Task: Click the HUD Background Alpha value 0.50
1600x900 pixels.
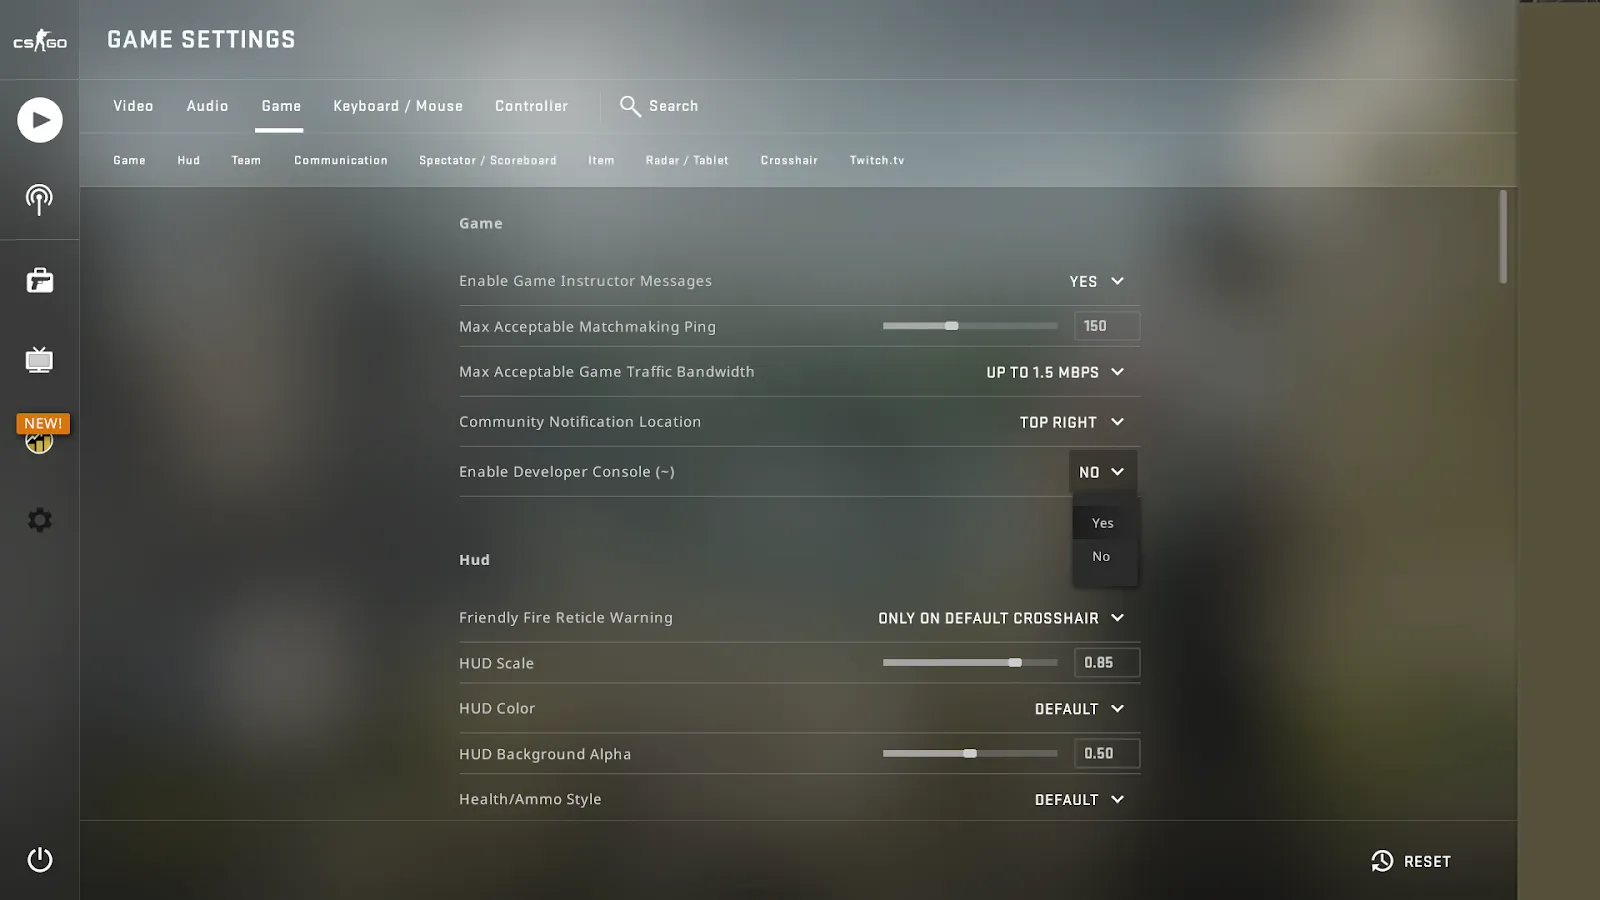Action: [1107, 754]
